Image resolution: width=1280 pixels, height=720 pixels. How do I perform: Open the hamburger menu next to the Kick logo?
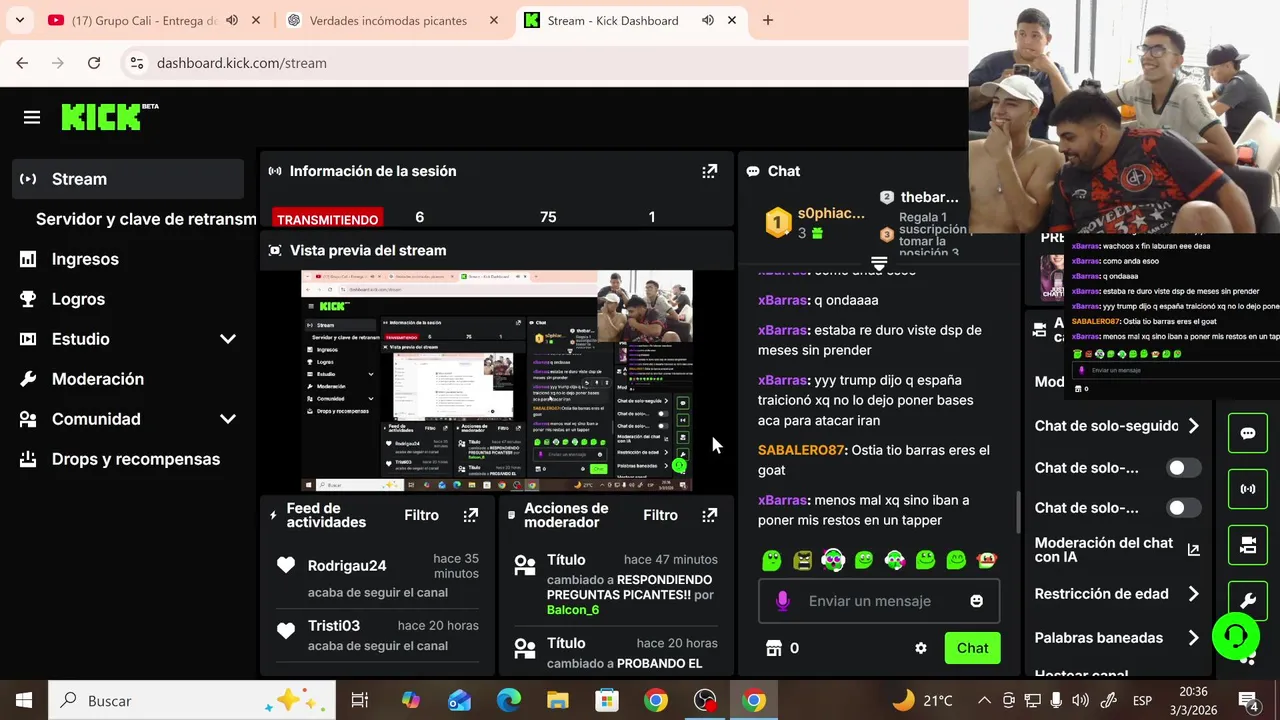click(32, 118)
